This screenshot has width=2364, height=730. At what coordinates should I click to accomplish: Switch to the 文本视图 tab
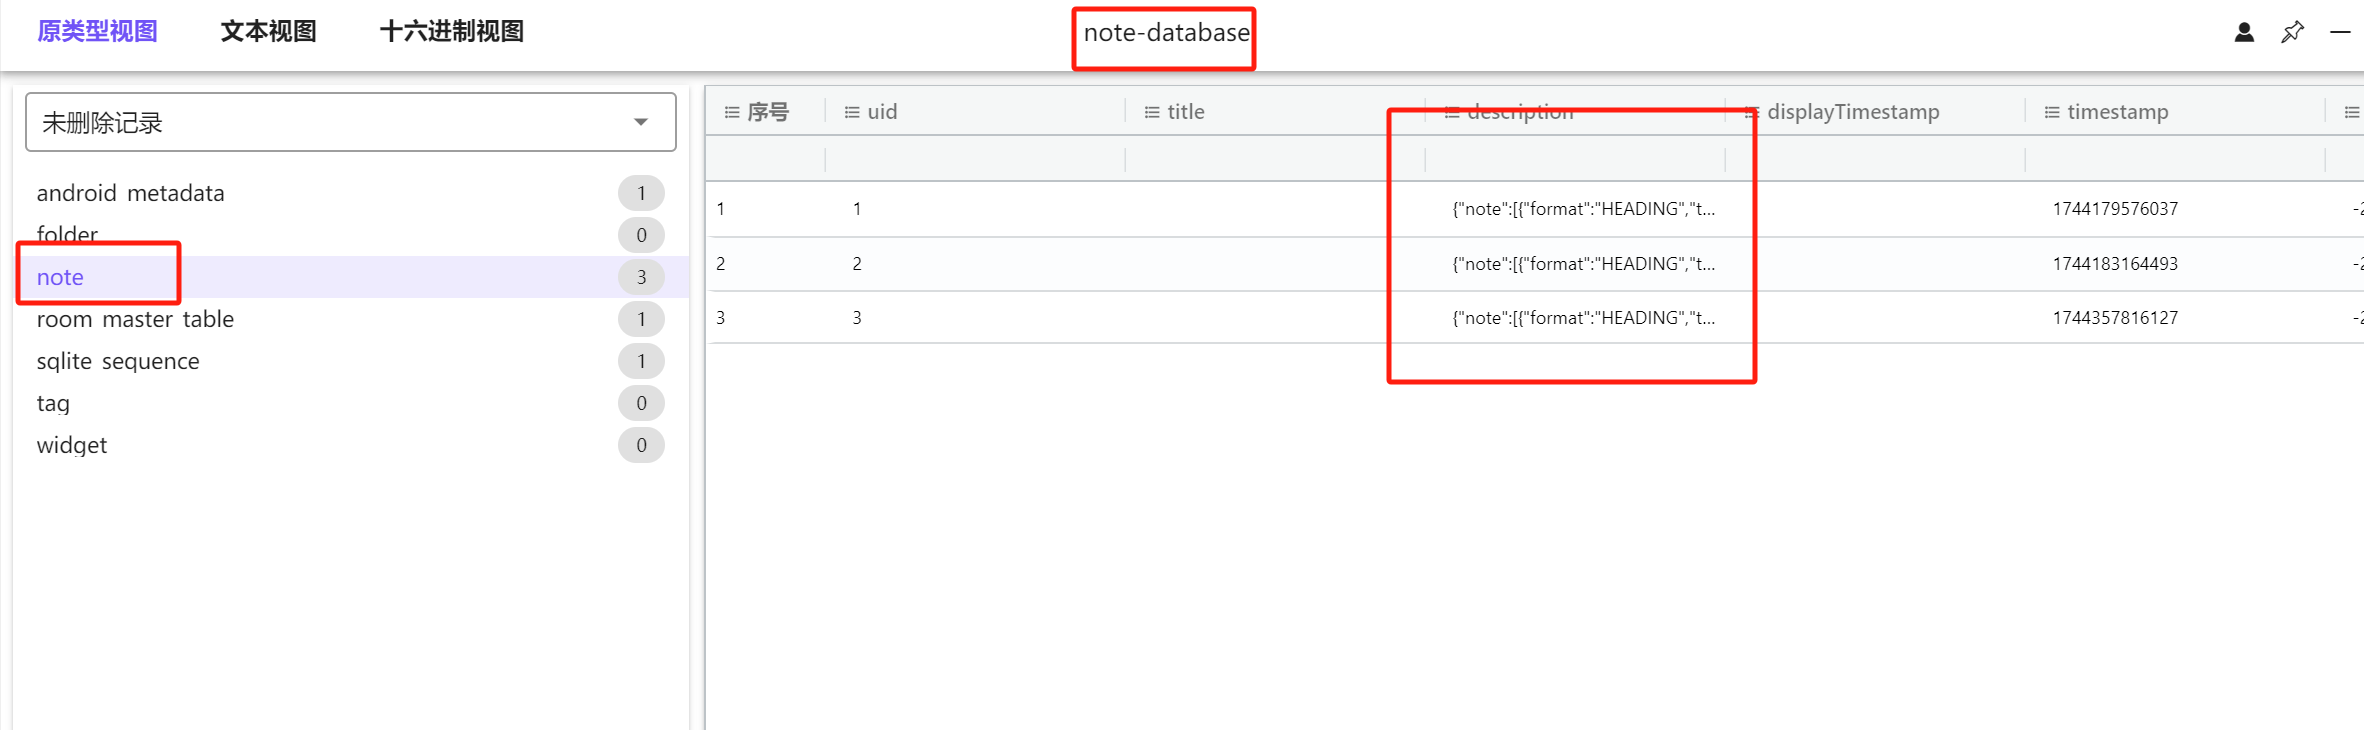pos(268,32)
